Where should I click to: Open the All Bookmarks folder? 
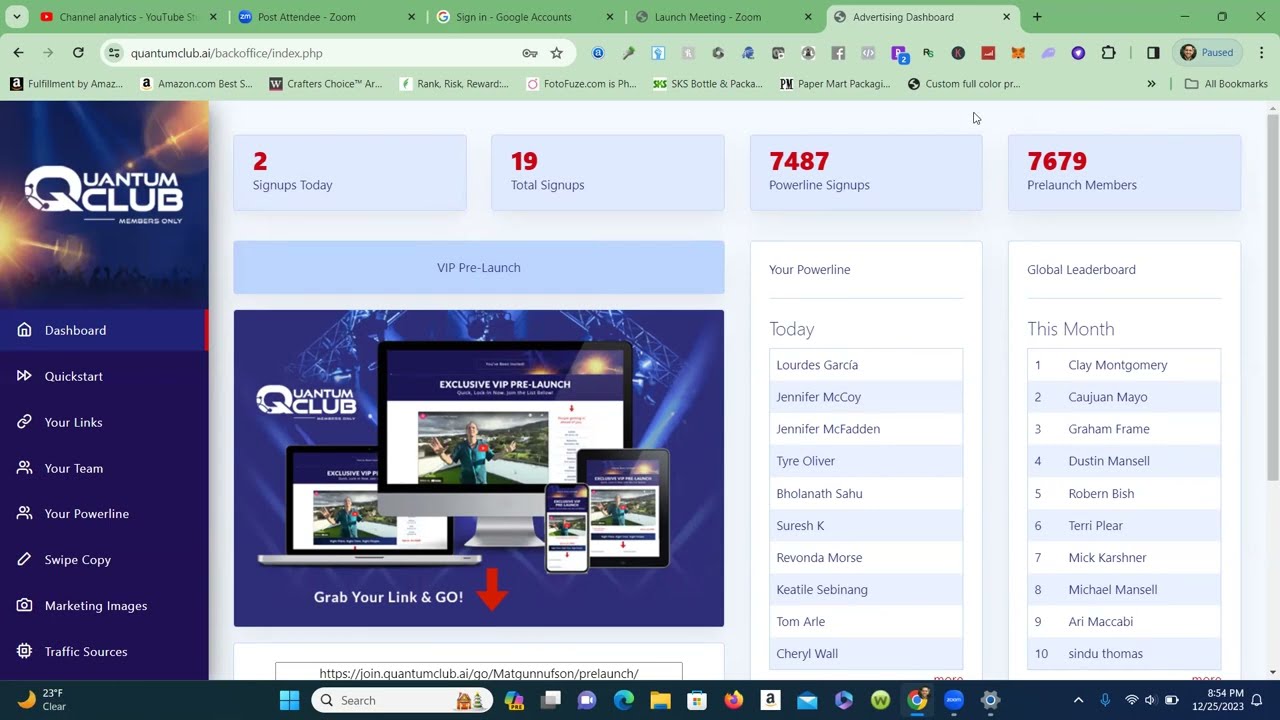[x=1226, y=84]
